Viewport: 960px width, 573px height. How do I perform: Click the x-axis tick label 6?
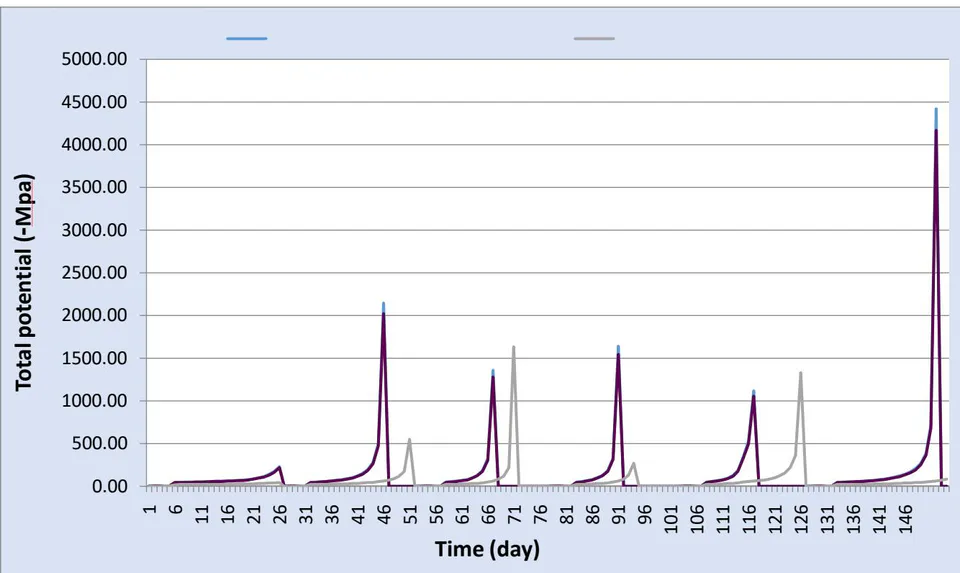click(x=176, y=508)
